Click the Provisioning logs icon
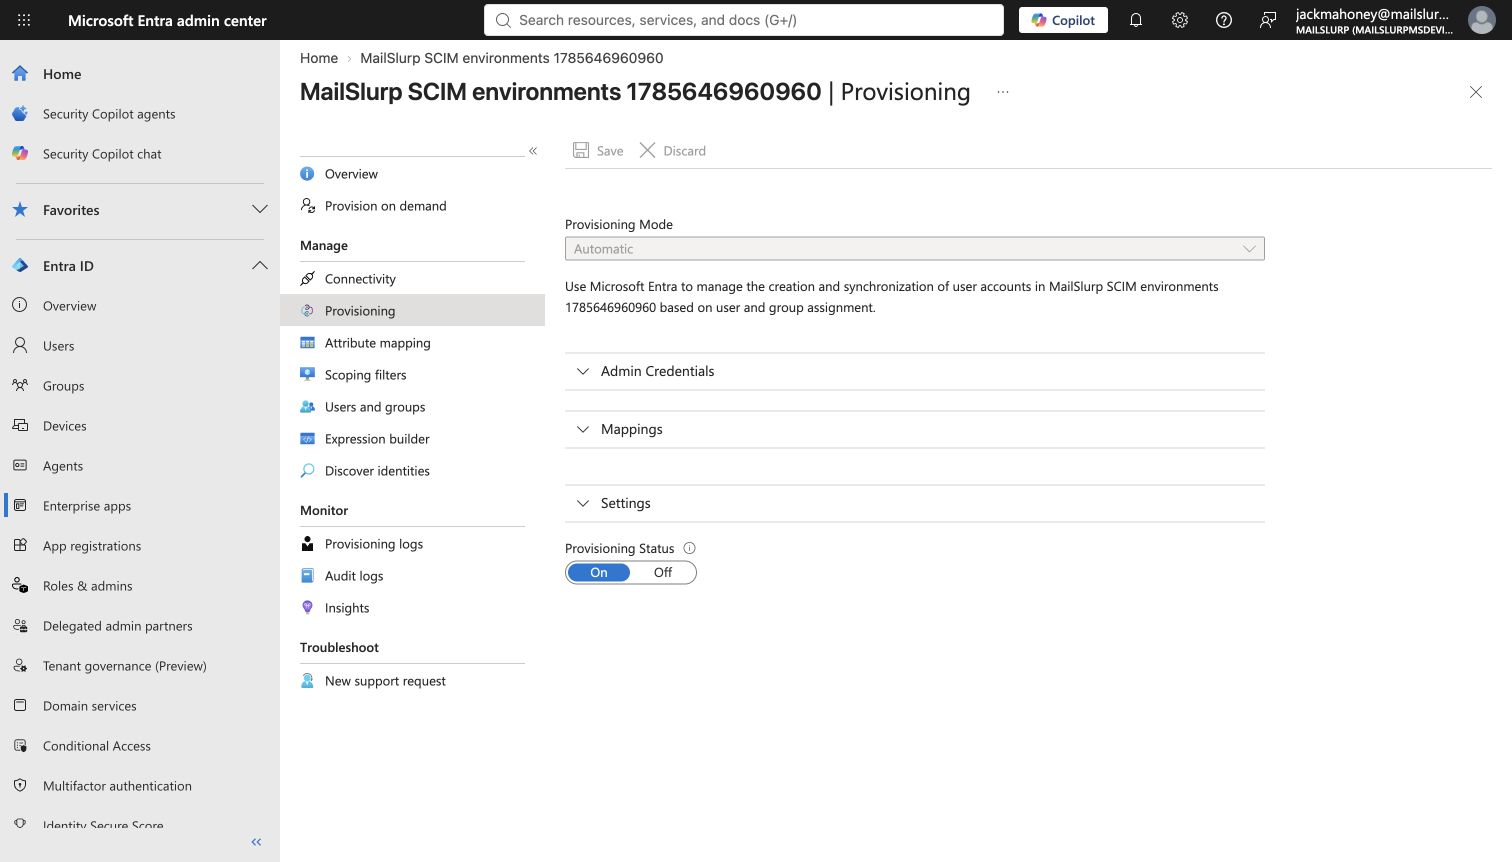Viewport: 1512px width, 862px height. point(308,544)
